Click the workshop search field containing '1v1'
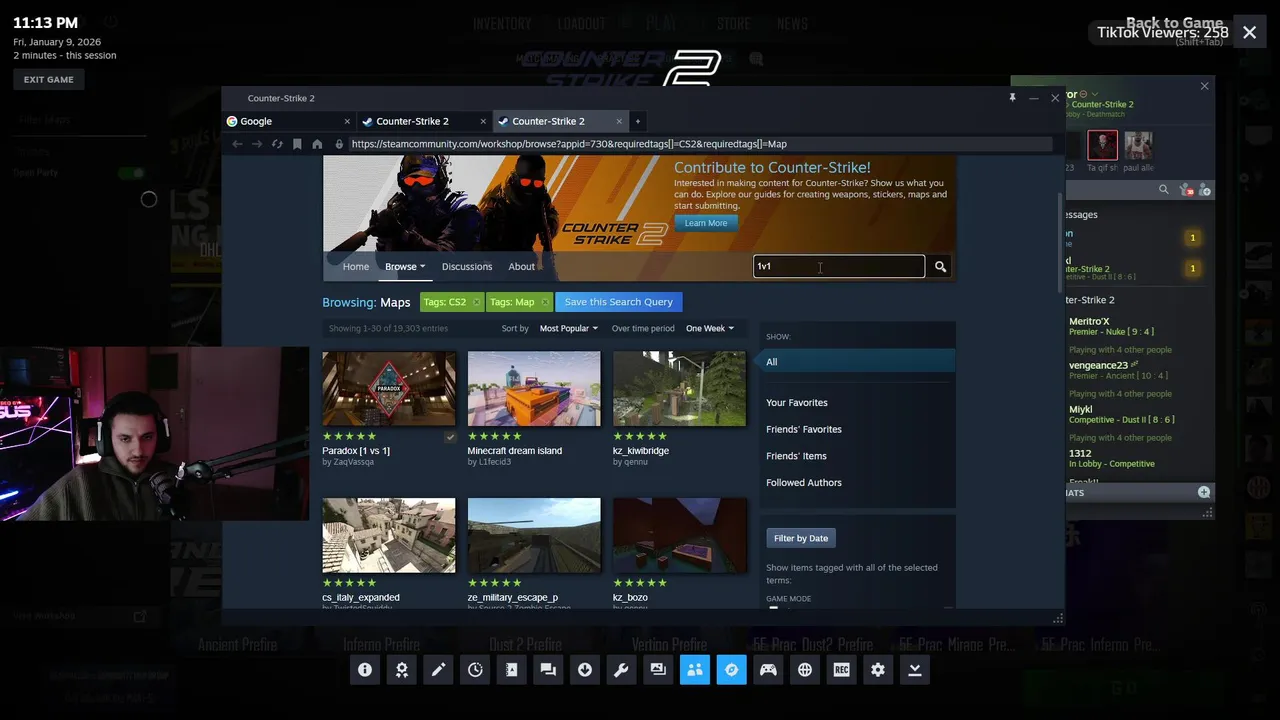Image resolution: width=1280 pixels, height=720 pixels. 839,266
